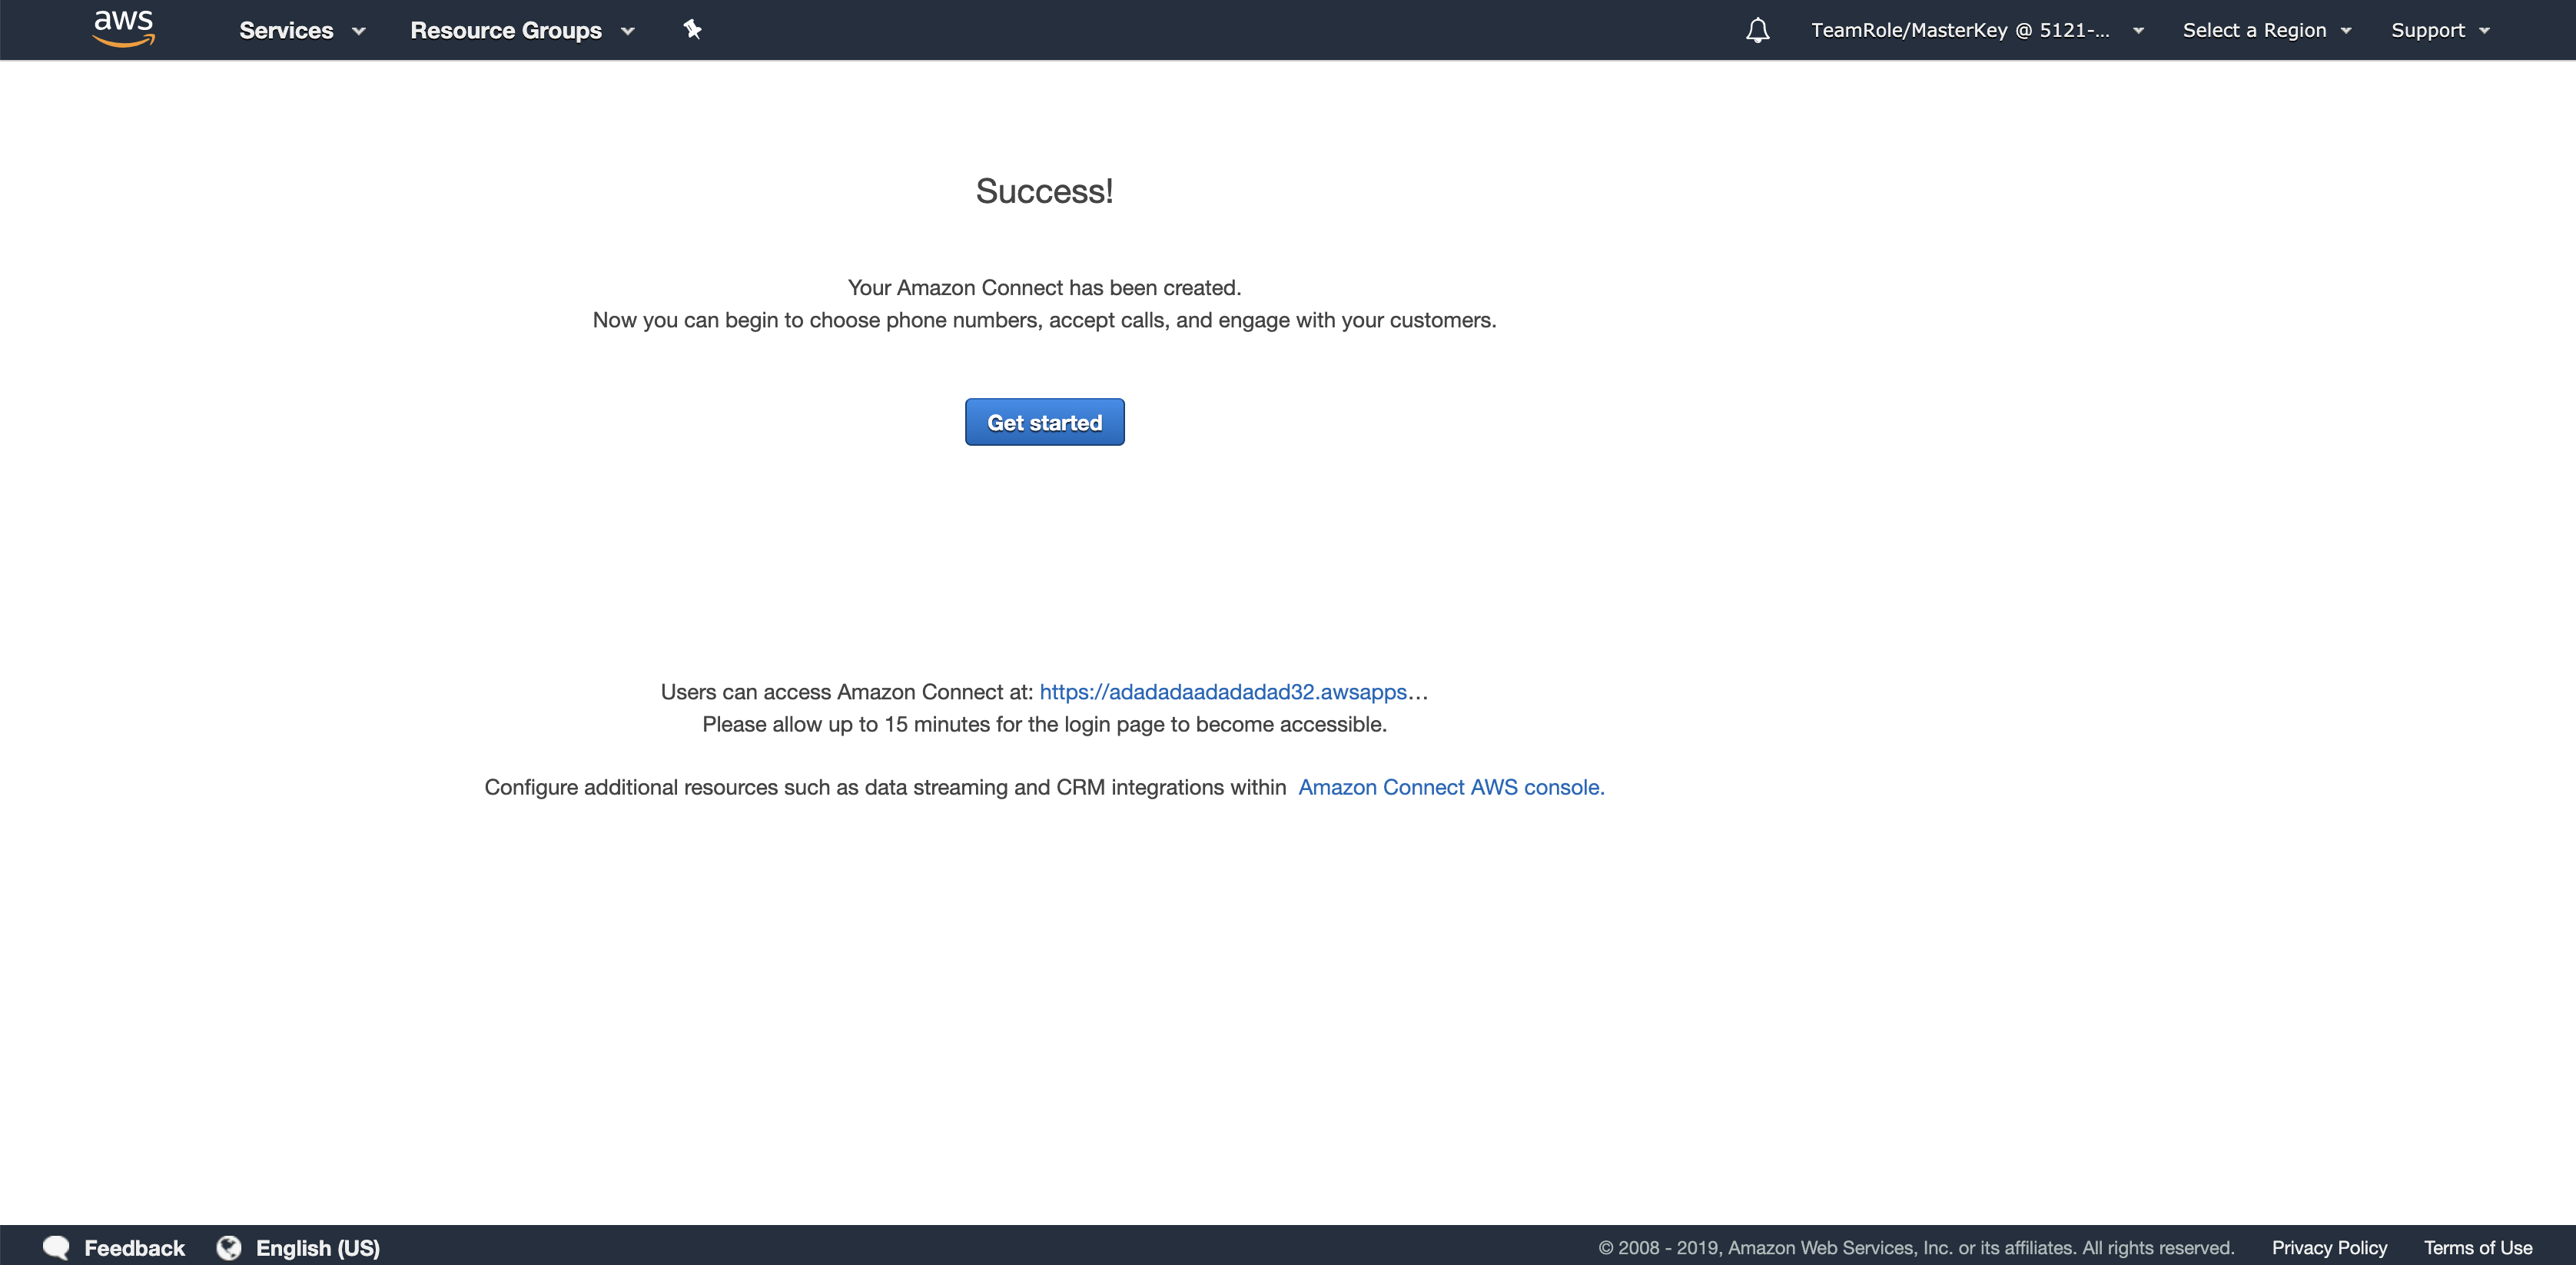This screenshot has width=2576, height=1265.
Task: Open the Amazon Connect AWS console link
Action: pyautogui.click(x=1450, y=787)
